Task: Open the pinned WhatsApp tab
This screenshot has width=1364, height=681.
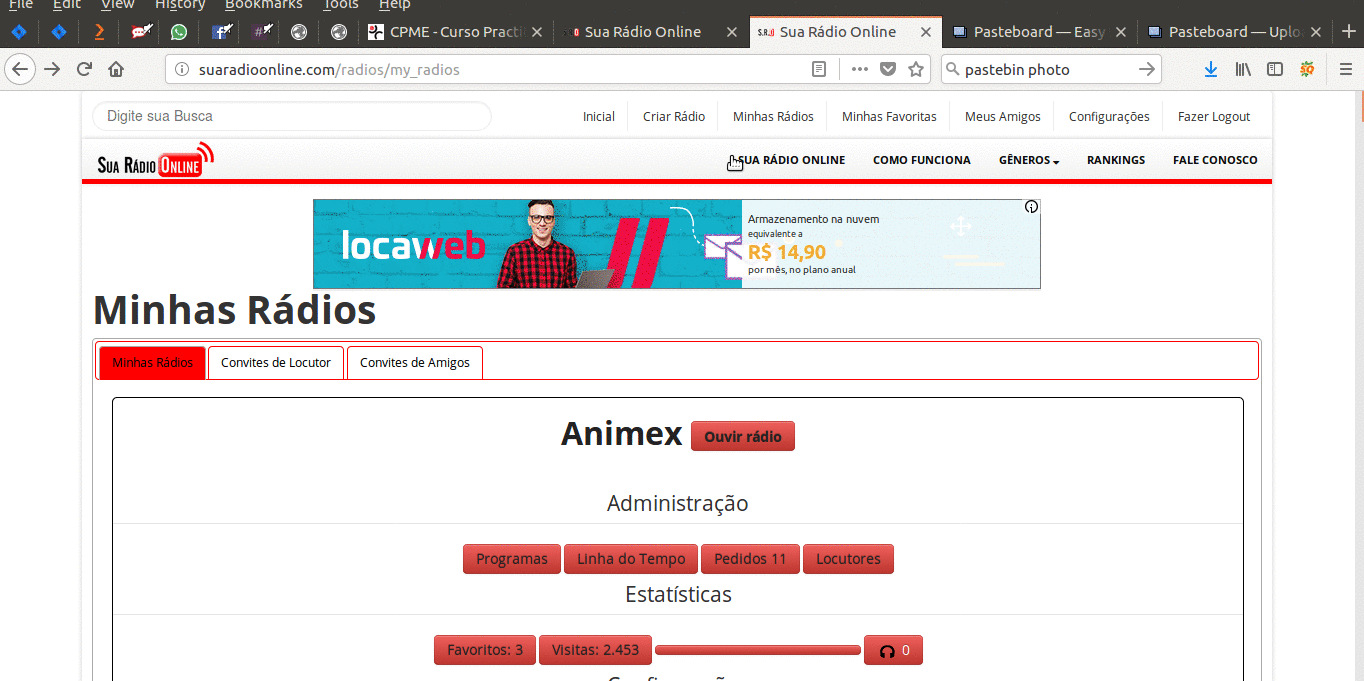Action: (179, 32)
